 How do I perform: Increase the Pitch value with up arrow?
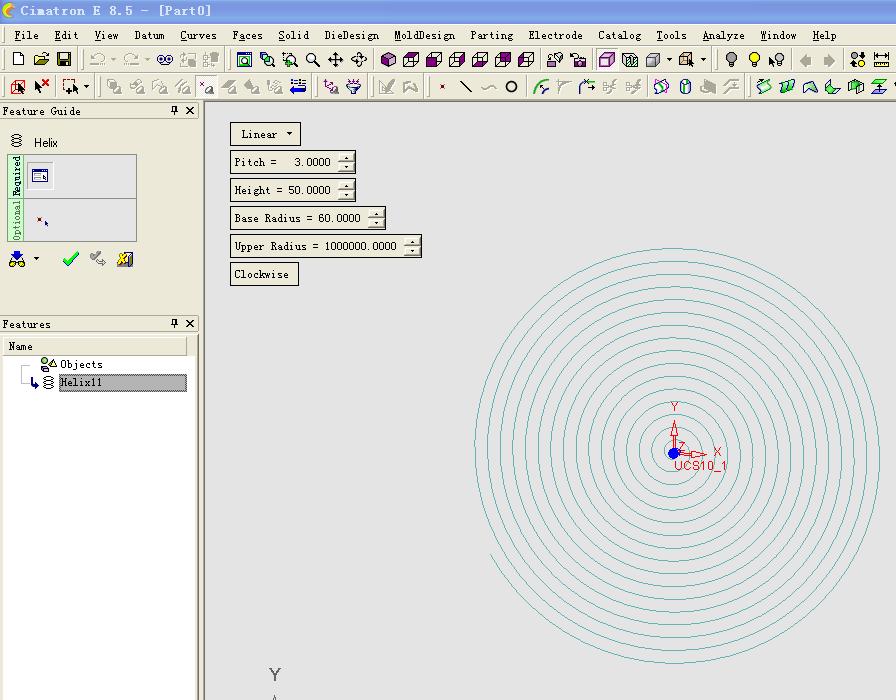346,157
